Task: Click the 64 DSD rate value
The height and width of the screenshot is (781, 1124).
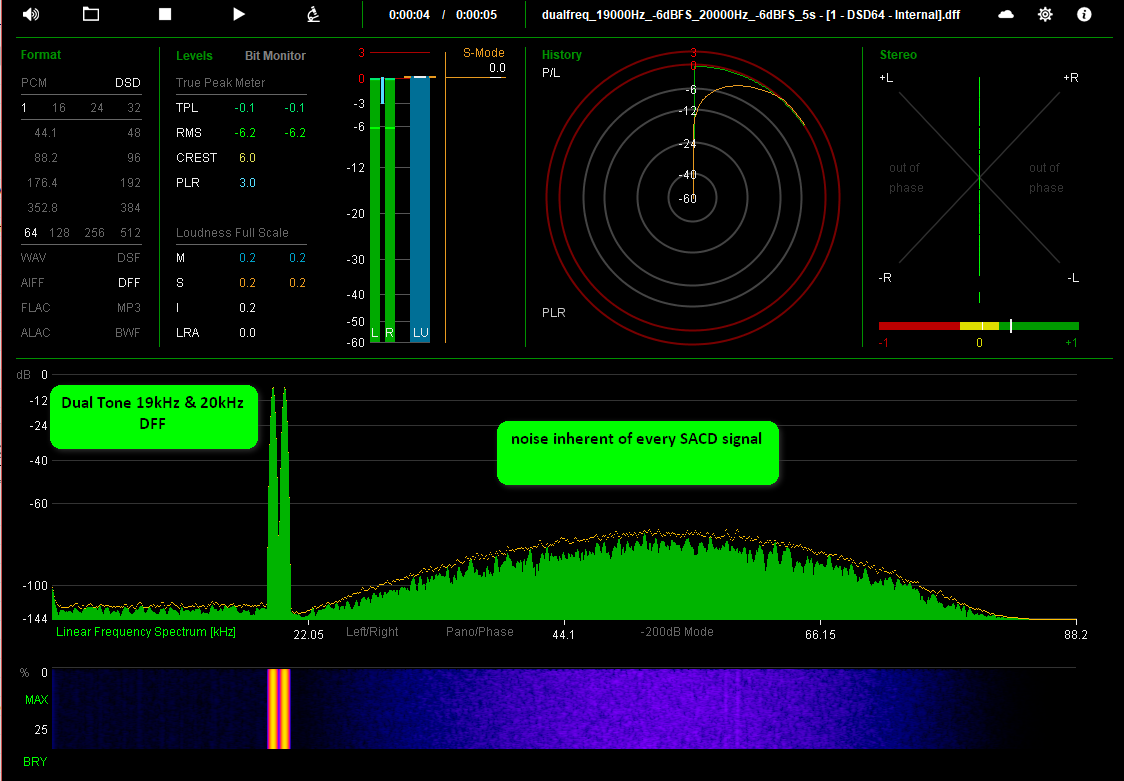Action: point(31,232)
